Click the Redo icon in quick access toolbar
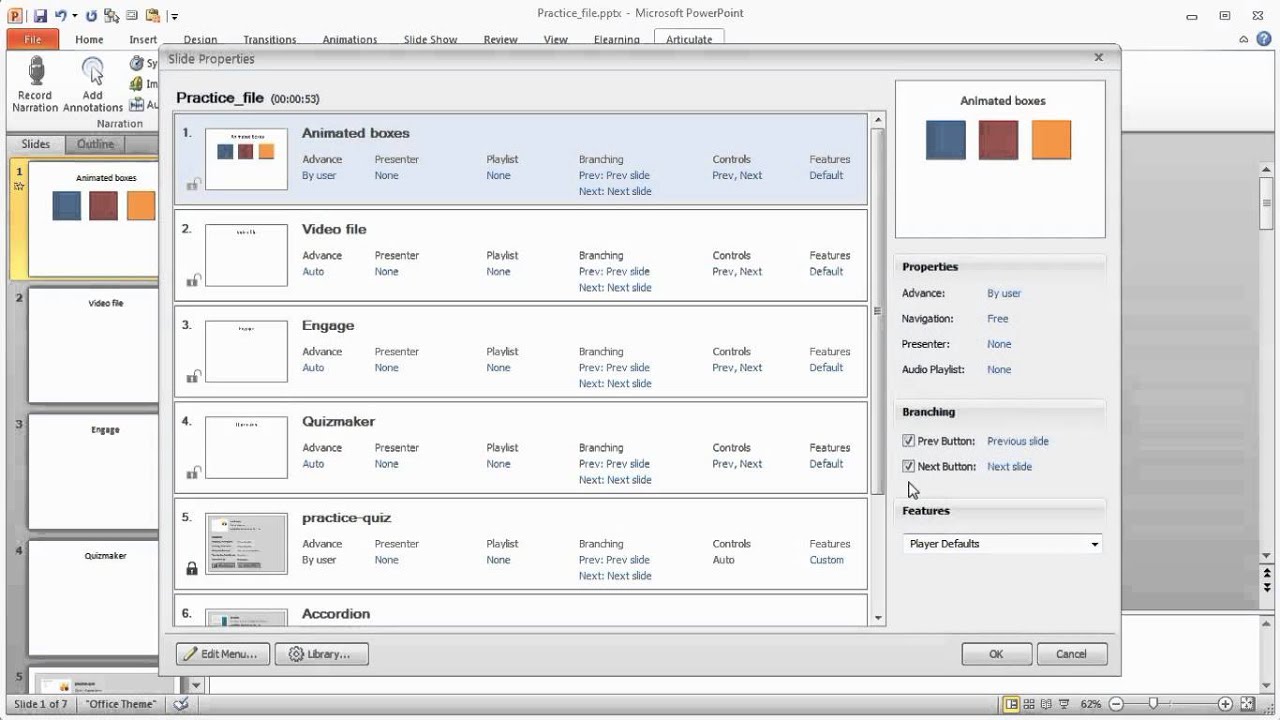 click(91, 15)
